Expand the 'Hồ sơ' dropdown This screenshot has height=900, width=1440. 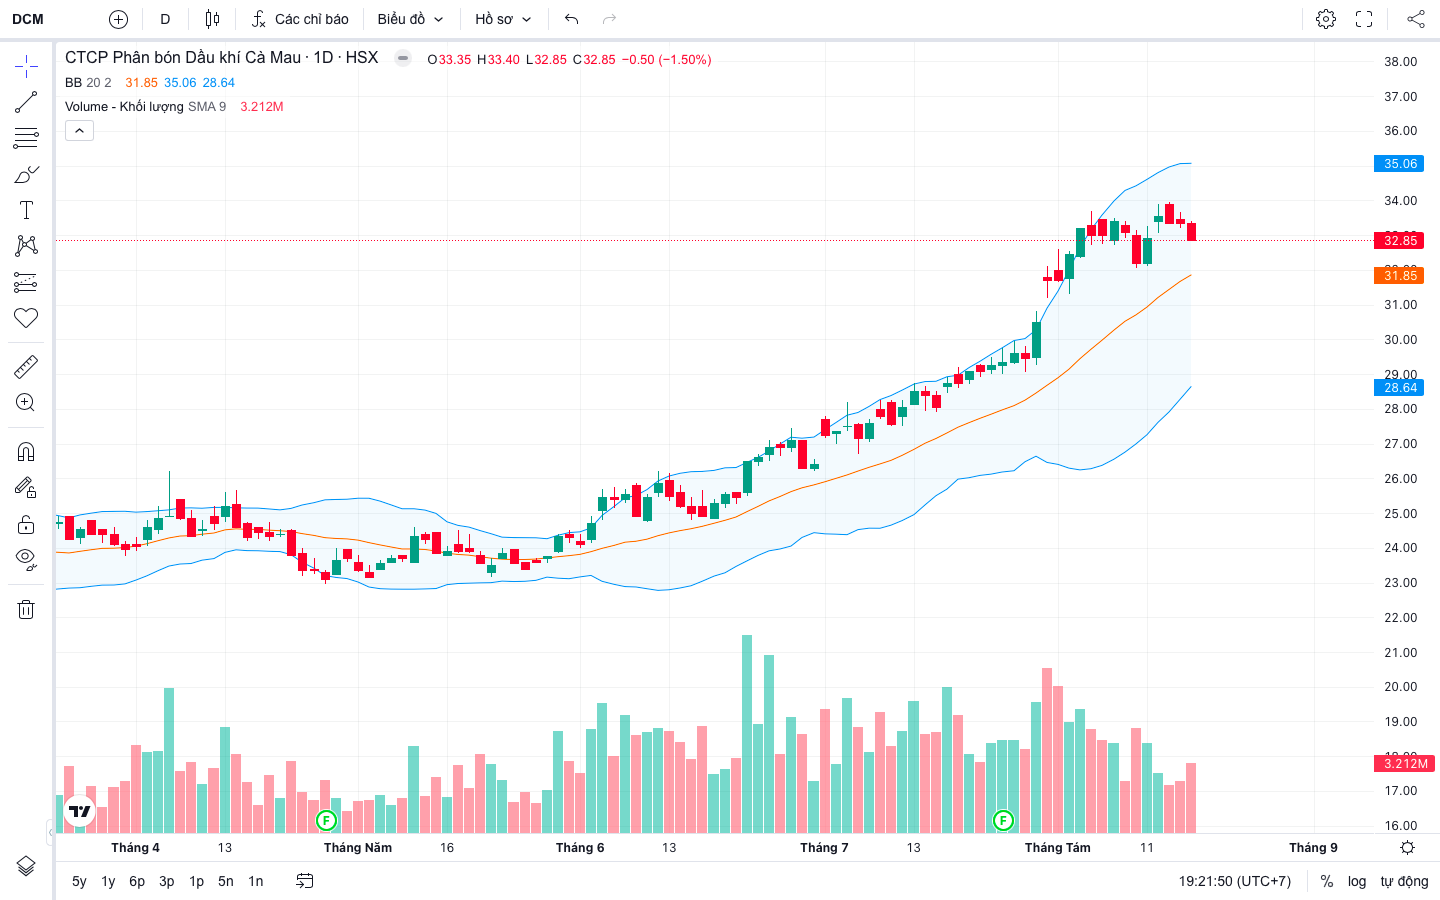503,19
